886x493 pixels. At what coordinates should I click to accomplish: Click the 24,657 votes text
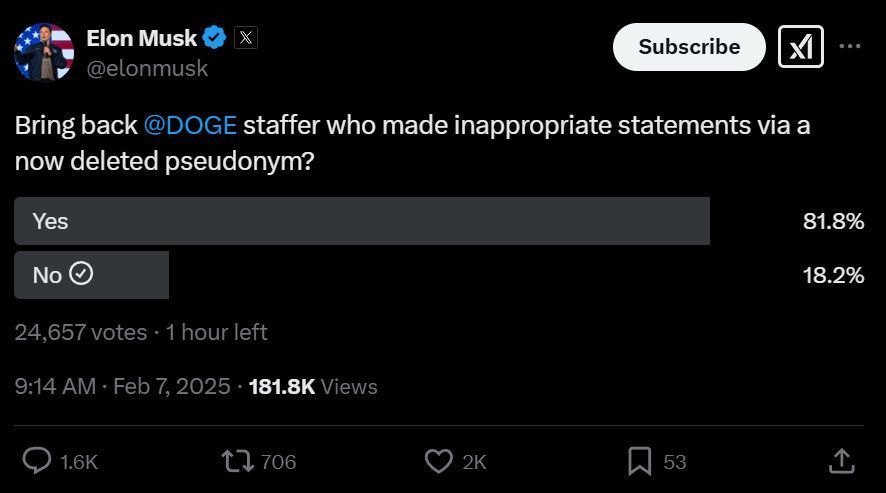pyautogui.click(x=80, y=332)
